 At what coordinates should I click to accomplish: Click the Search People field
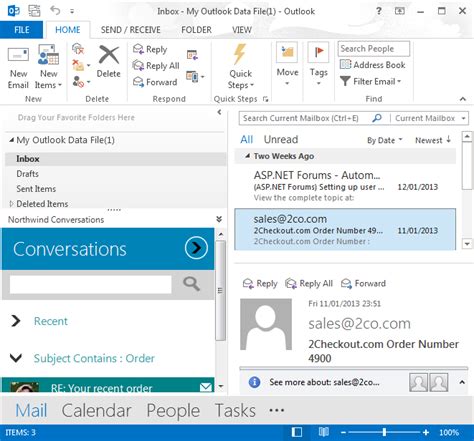pyautogui.click(x=373, y=49)
